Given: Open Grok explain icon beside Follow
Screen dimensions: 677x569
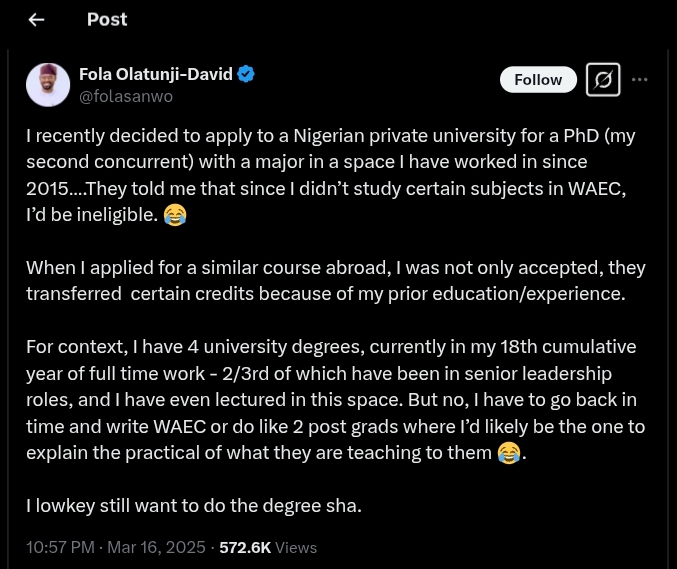Looking at the screenshot, I should (603, 80).
